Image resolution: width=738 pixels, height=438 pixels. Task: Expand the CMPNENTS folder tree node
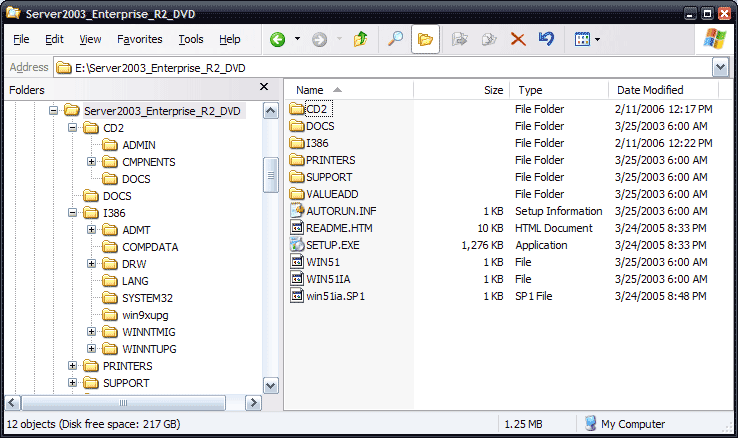pyautogui.click(x=91, y=162)
